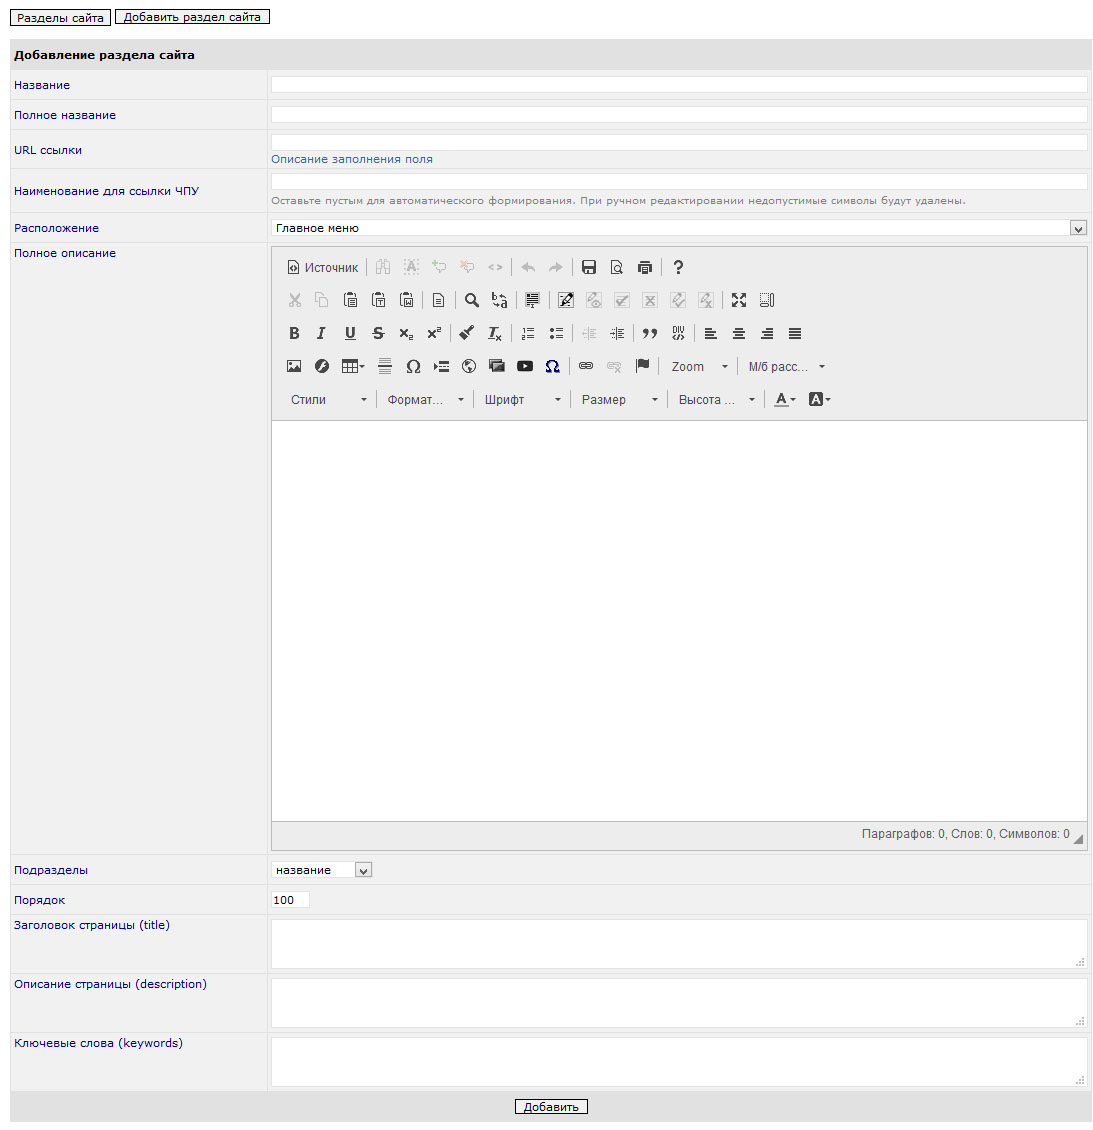Insert a bulleted list
The width and height of the screenshot is (1093, 1130).
coord(556,333)
